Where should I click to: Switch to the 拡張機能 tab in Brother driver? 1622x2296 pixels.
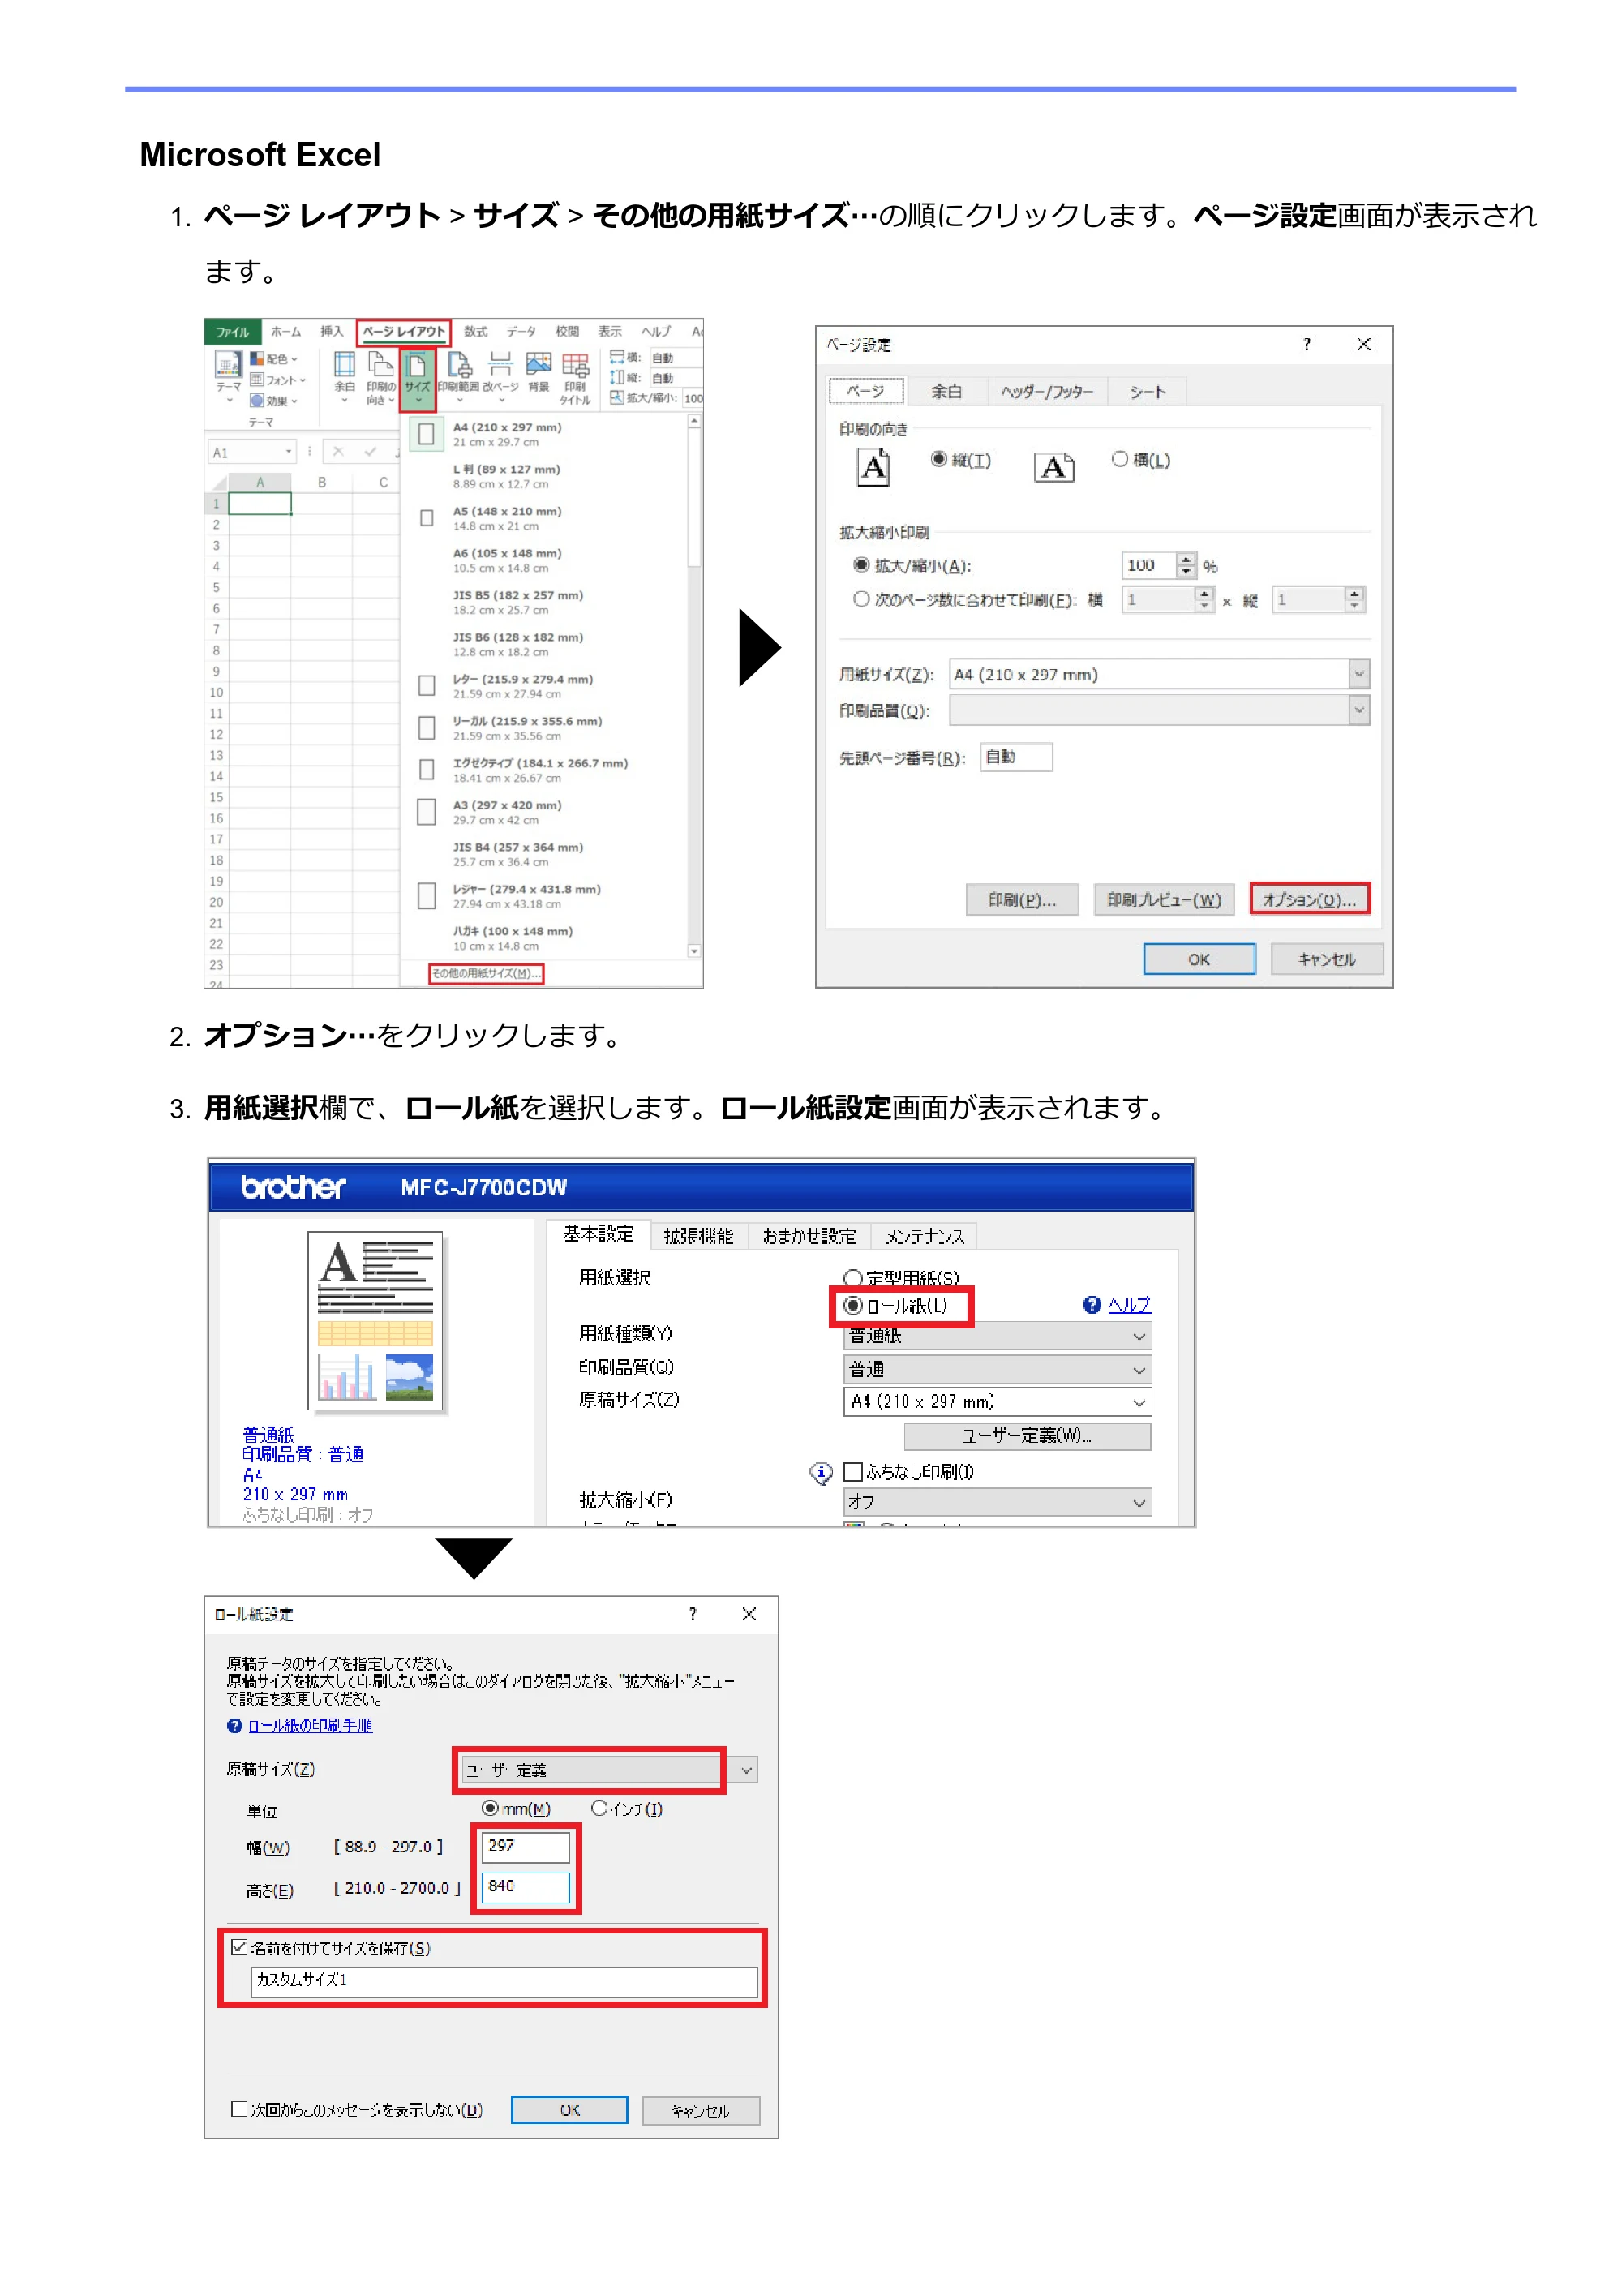click(x=698, y=1236)
